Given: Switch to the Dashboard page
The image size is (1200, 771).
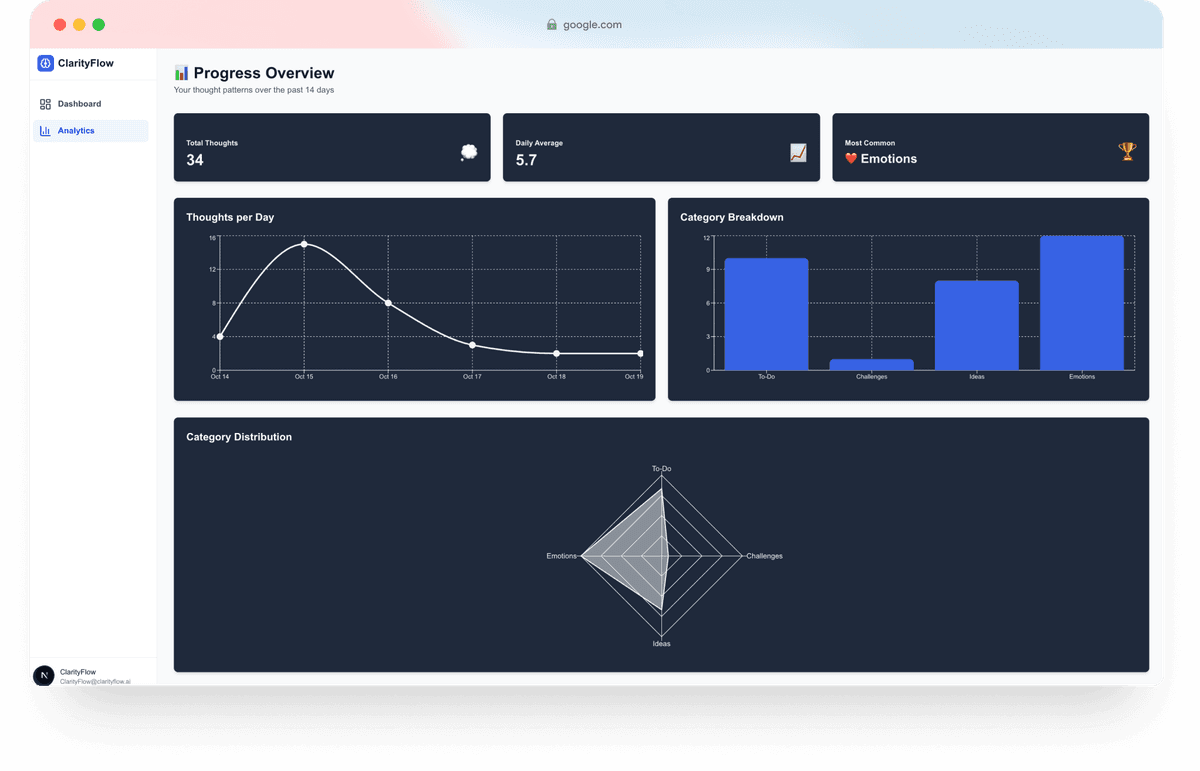Looking at the screenshot, I should (x=80, y=104).
